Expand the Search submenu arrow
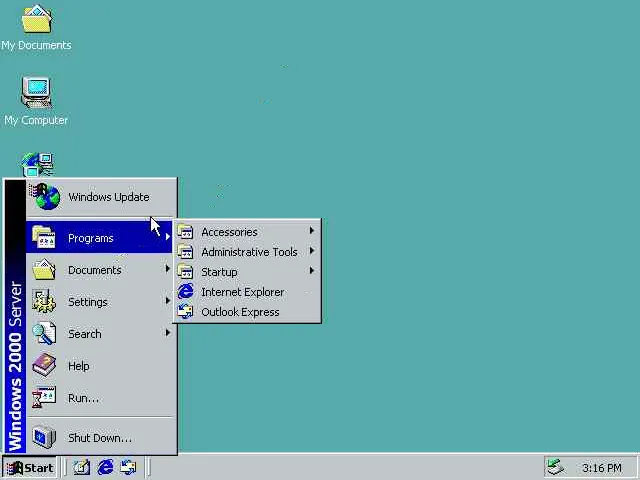The height and width of the screenshot is (480, 640). pos(168,333)
